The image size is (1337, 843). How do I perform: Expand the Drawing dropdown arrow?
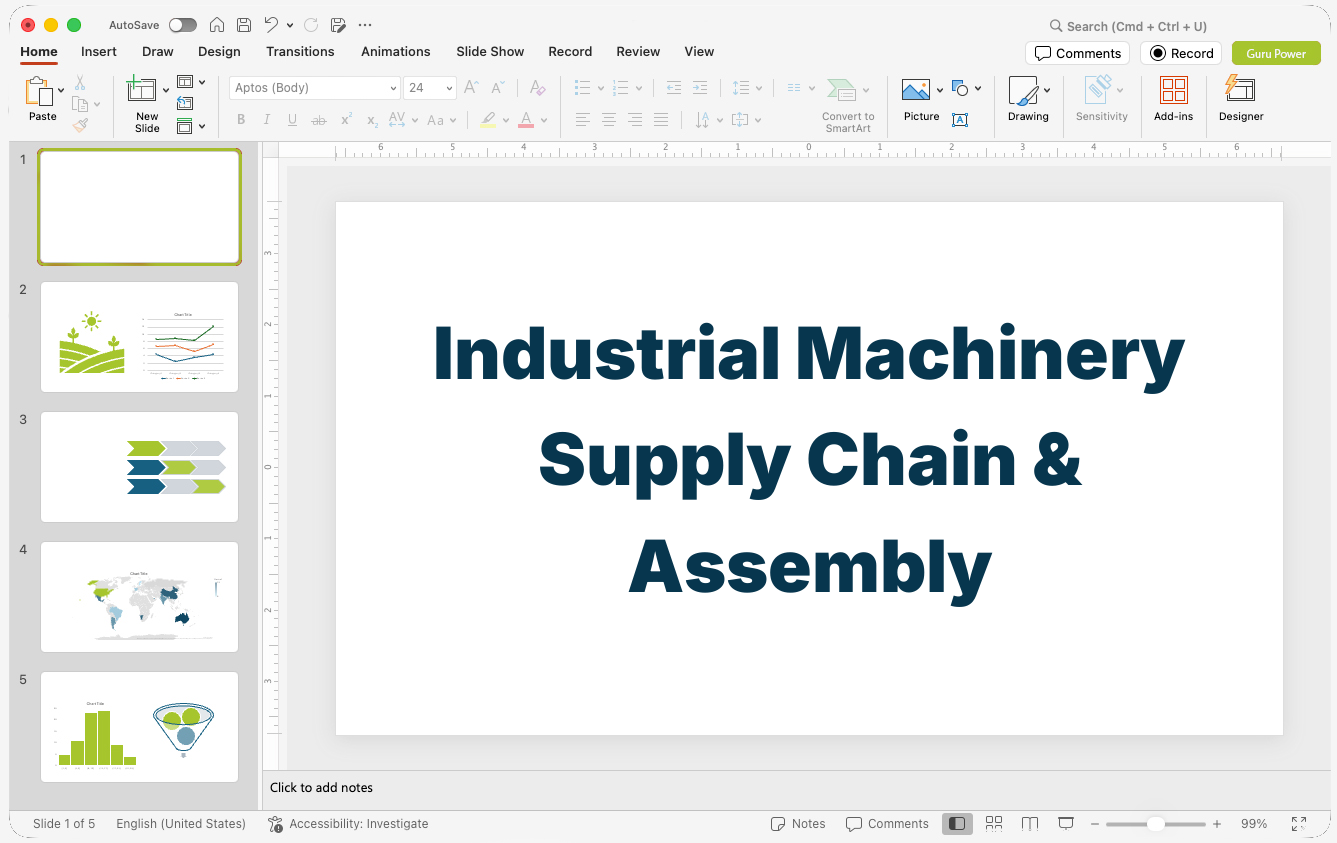[x=1047, y=90]
